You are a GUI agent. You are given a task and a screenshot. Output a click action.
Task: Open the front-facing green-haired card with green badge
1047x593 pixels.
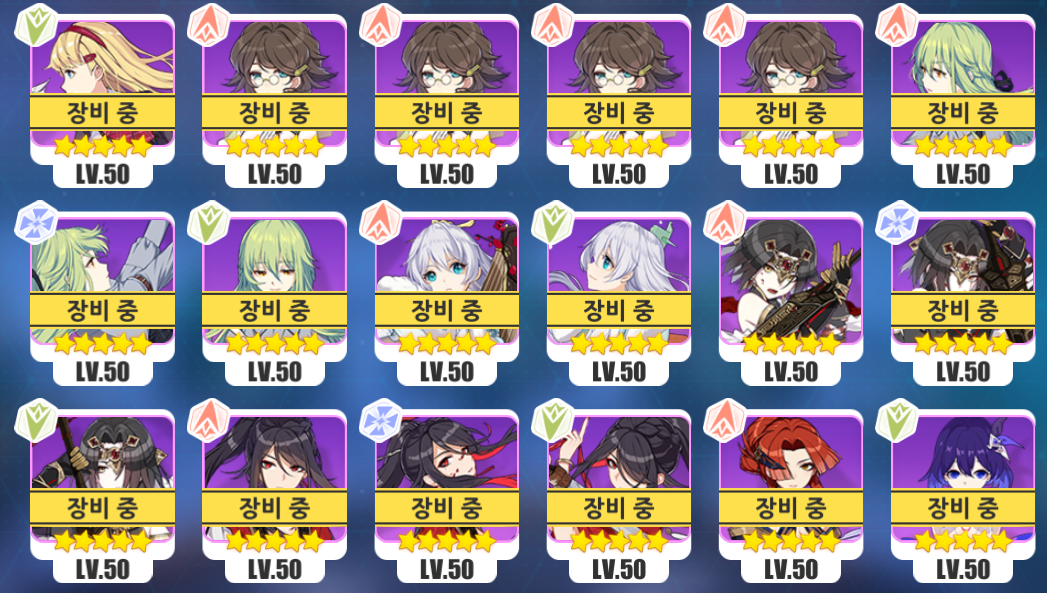coord(274,298)
